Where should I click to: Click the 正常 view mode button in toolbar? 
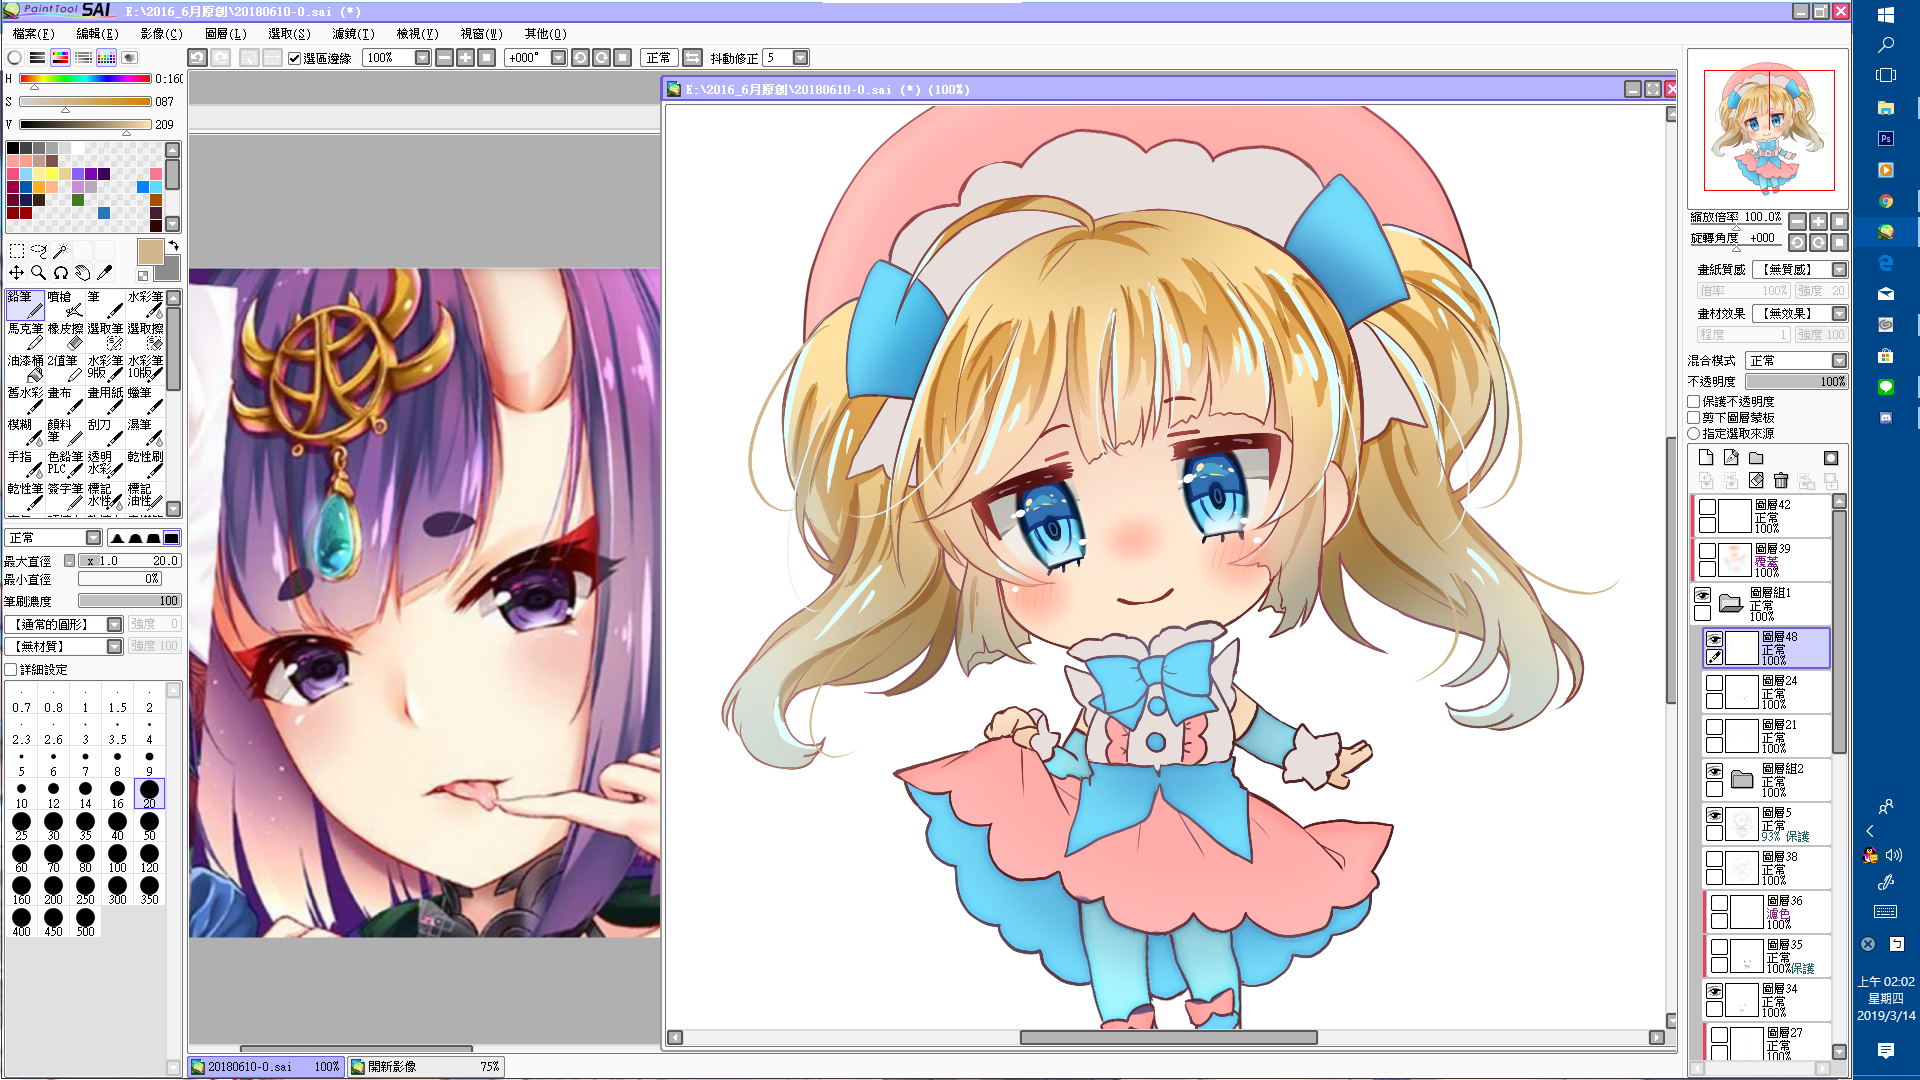659,58
